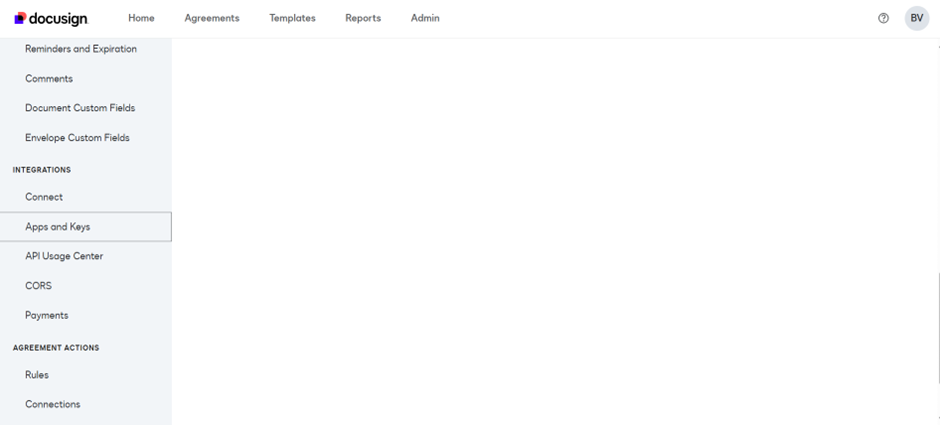Image resolution: width=940 pixels, height=425 pixels.
Task: Go to the Home tab
Action: (141, 18)
